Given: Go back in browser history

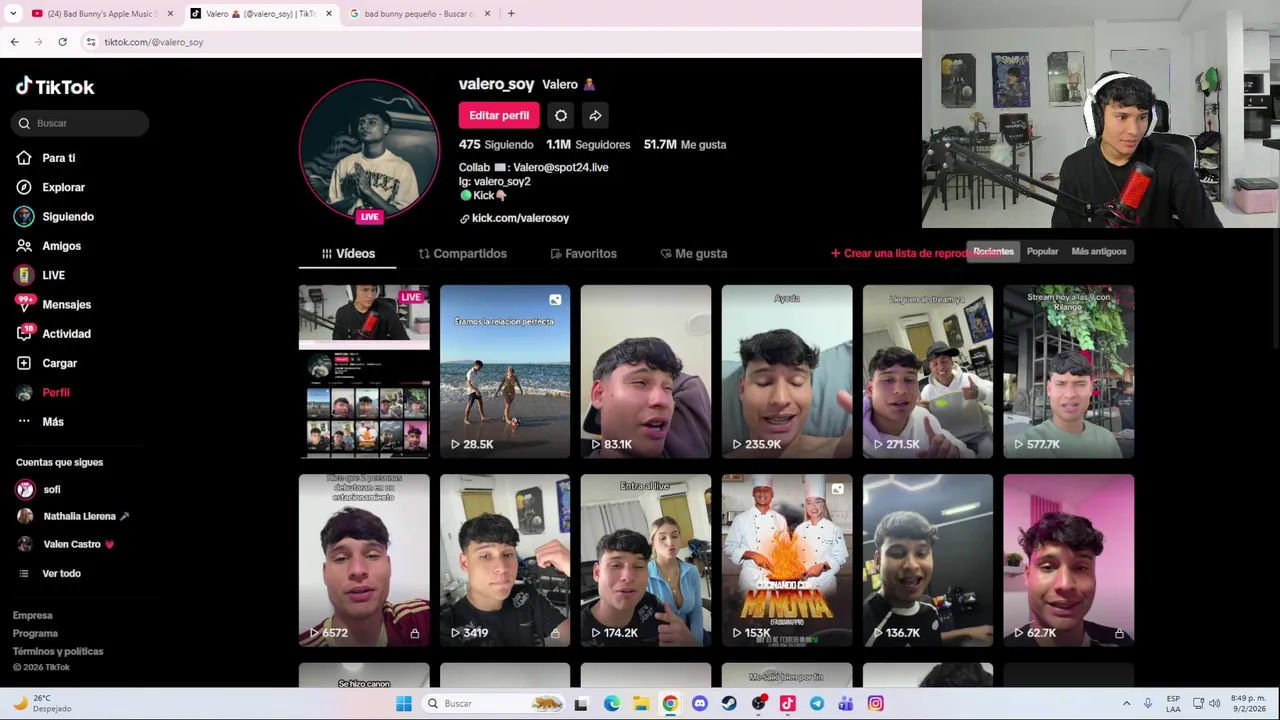Looking at the screenshot, I should (x=14, y=42).
